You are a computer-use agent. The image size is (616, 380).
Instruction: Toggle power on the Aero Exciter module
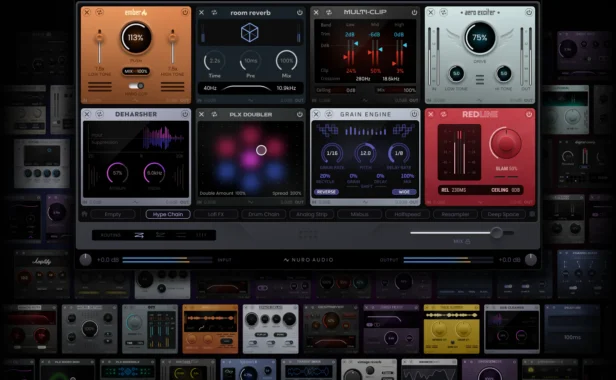(x=529, y=12)
